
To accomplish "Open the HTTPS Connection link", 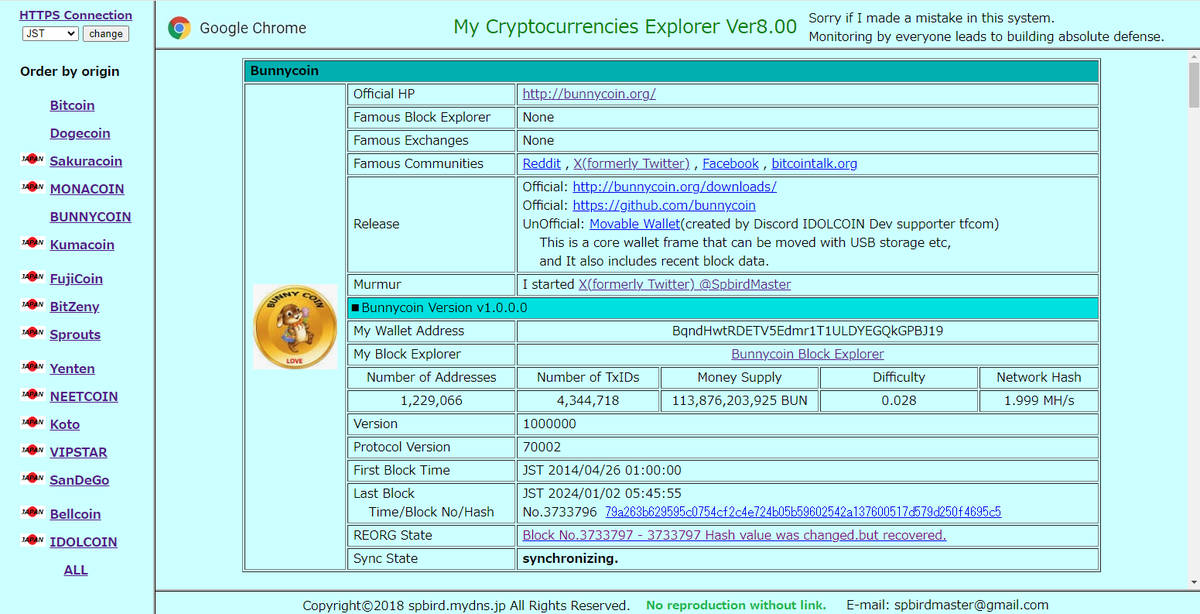I will point(76,15).
